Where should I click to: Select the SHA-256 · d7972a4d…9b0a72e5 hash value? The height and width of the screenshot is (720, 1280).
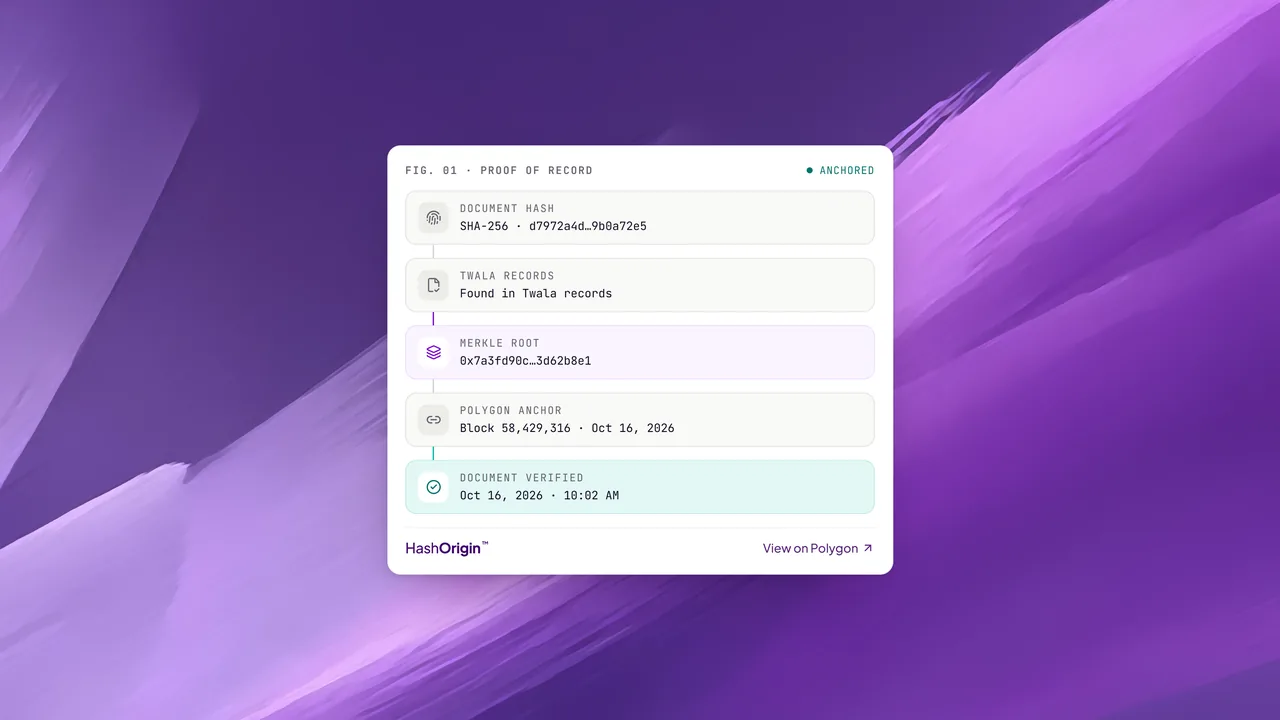[x=553, y=226]
